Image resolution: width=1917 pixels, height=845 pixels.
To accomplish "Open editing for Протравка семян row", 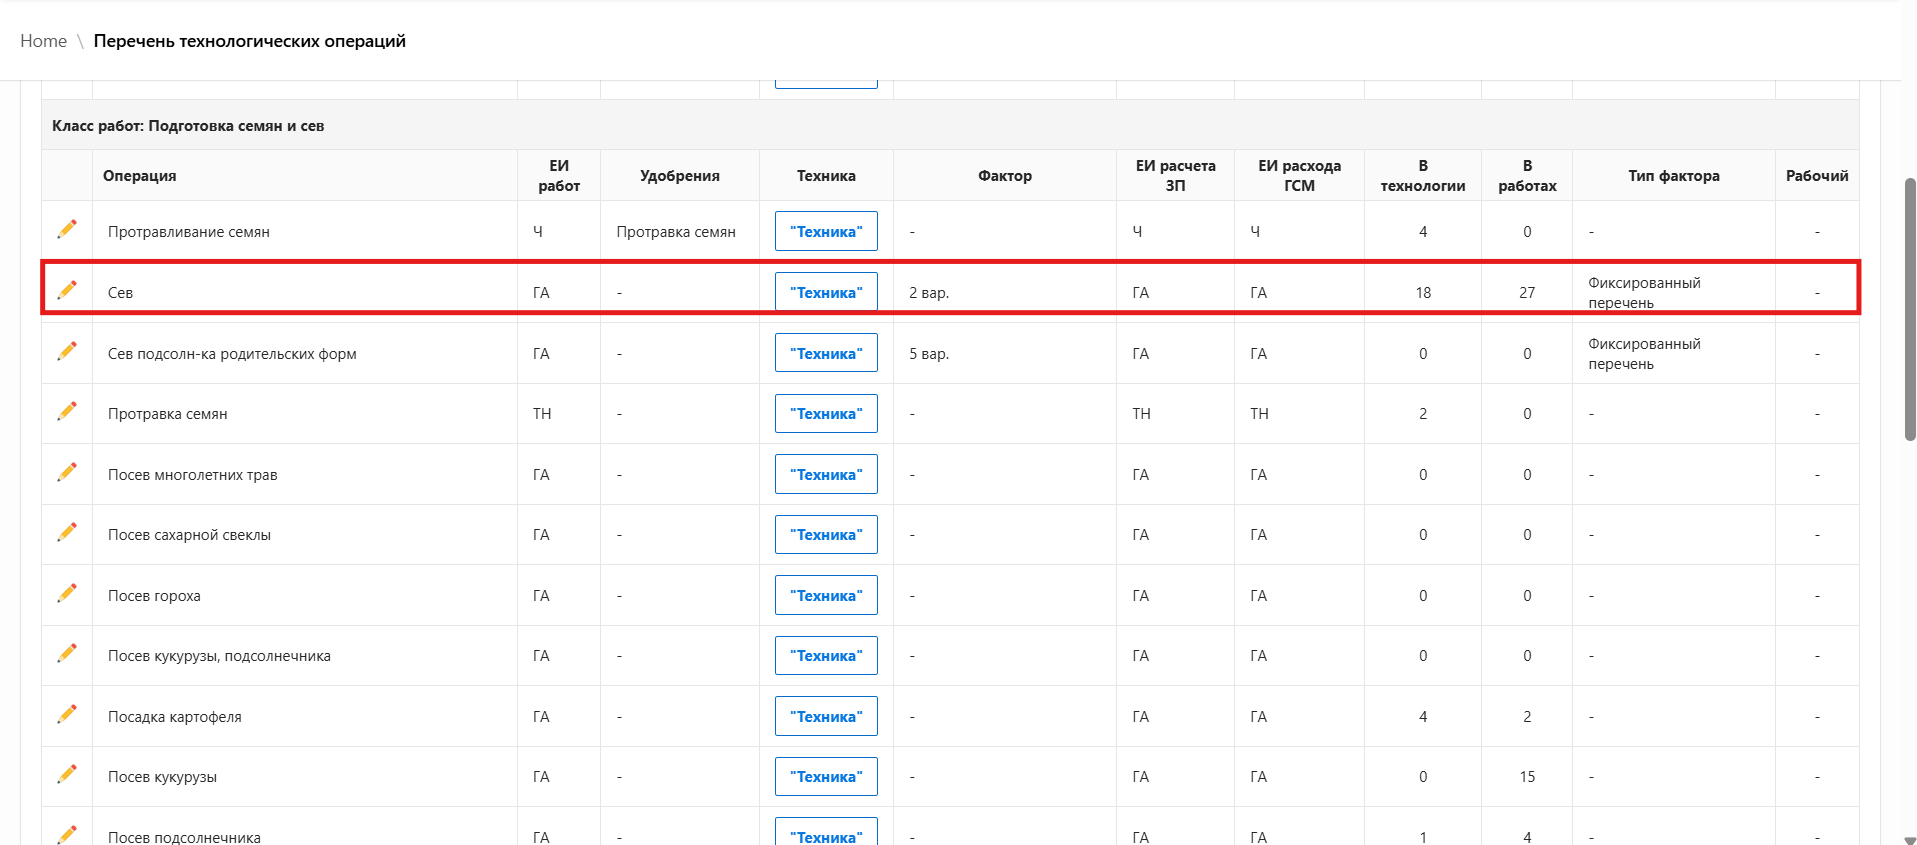I will click(67, 411).
